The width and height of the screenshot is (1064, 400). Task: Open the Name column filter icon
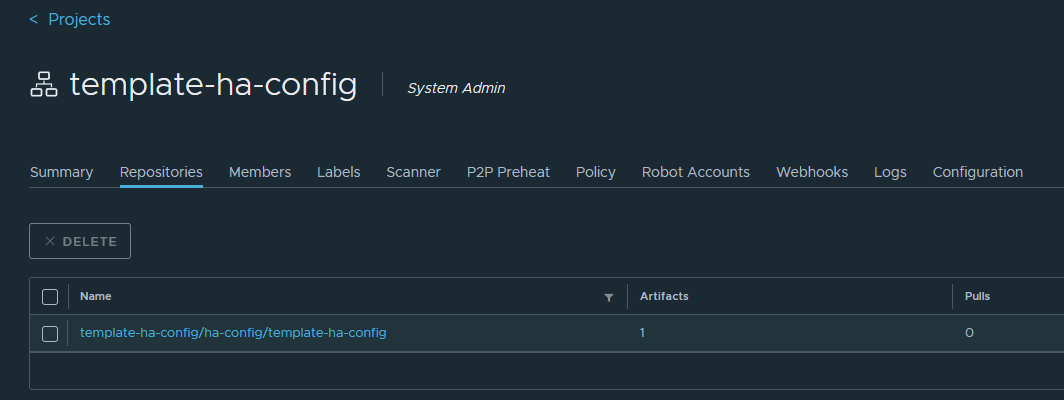(x=609, y=297)
